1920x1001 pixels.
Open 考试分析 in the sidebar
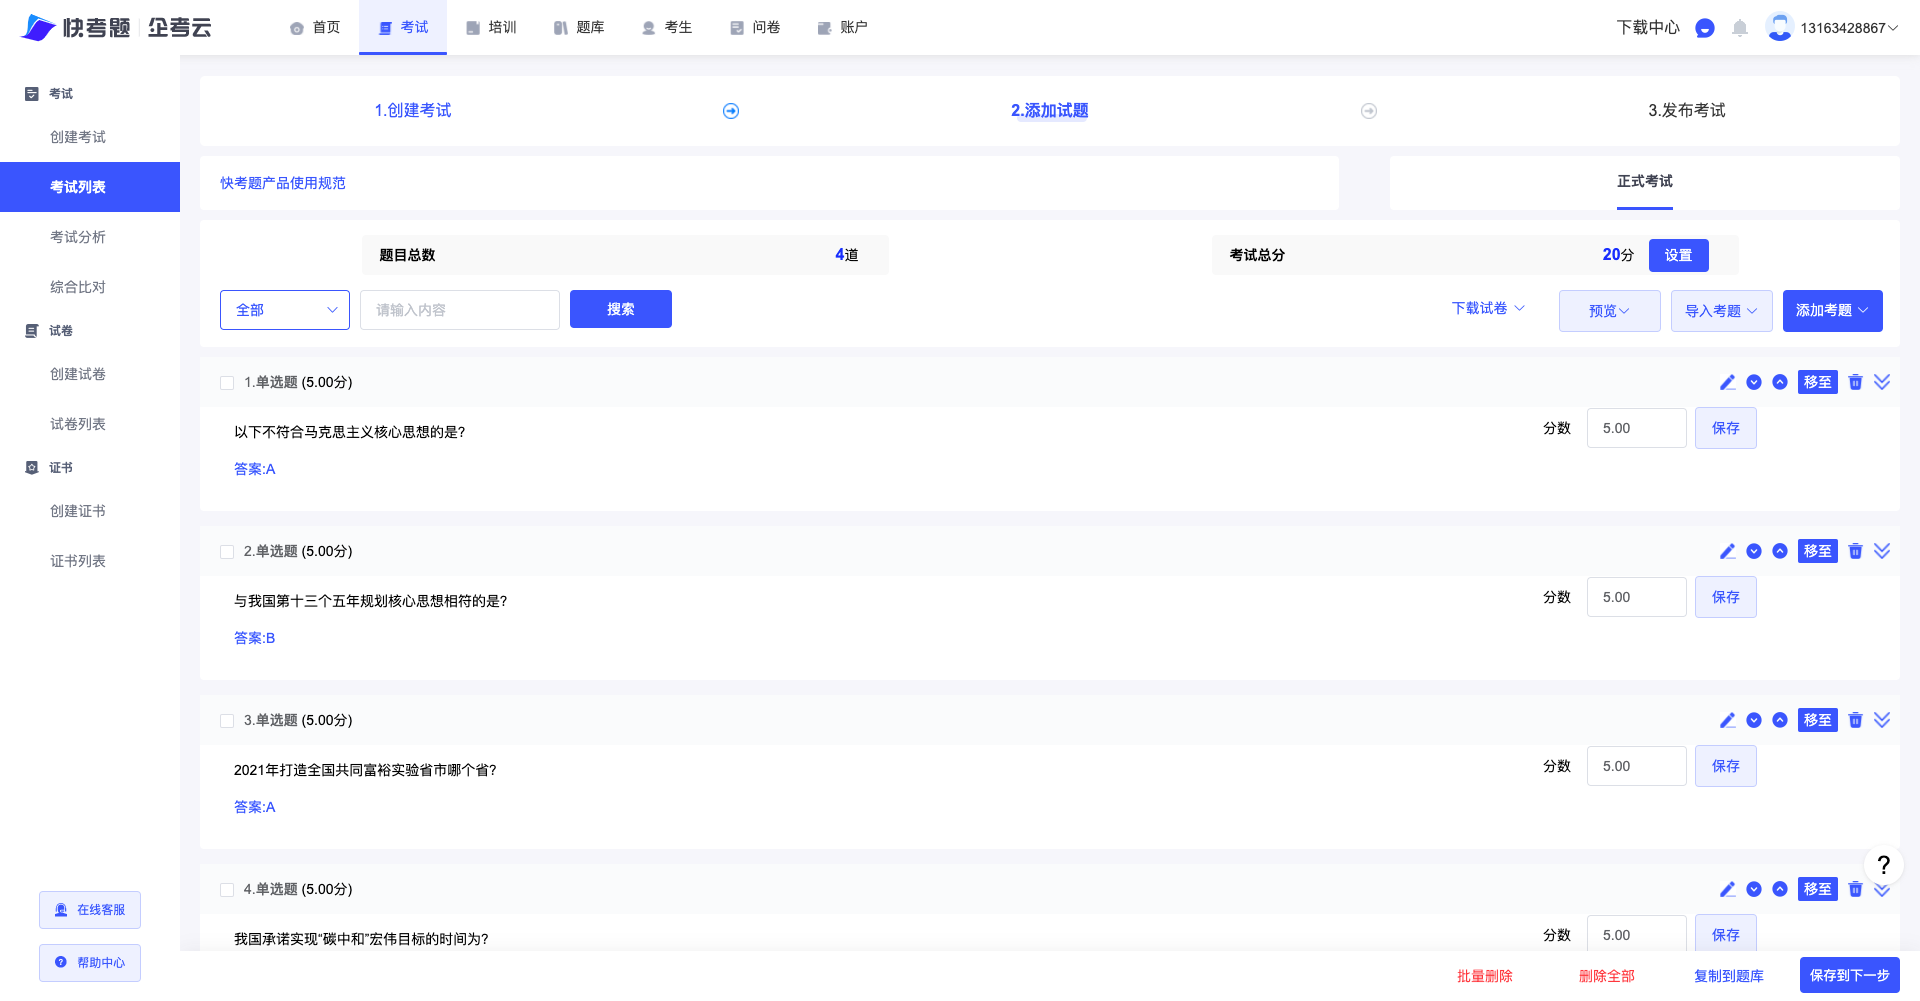(x=78, y=237)
